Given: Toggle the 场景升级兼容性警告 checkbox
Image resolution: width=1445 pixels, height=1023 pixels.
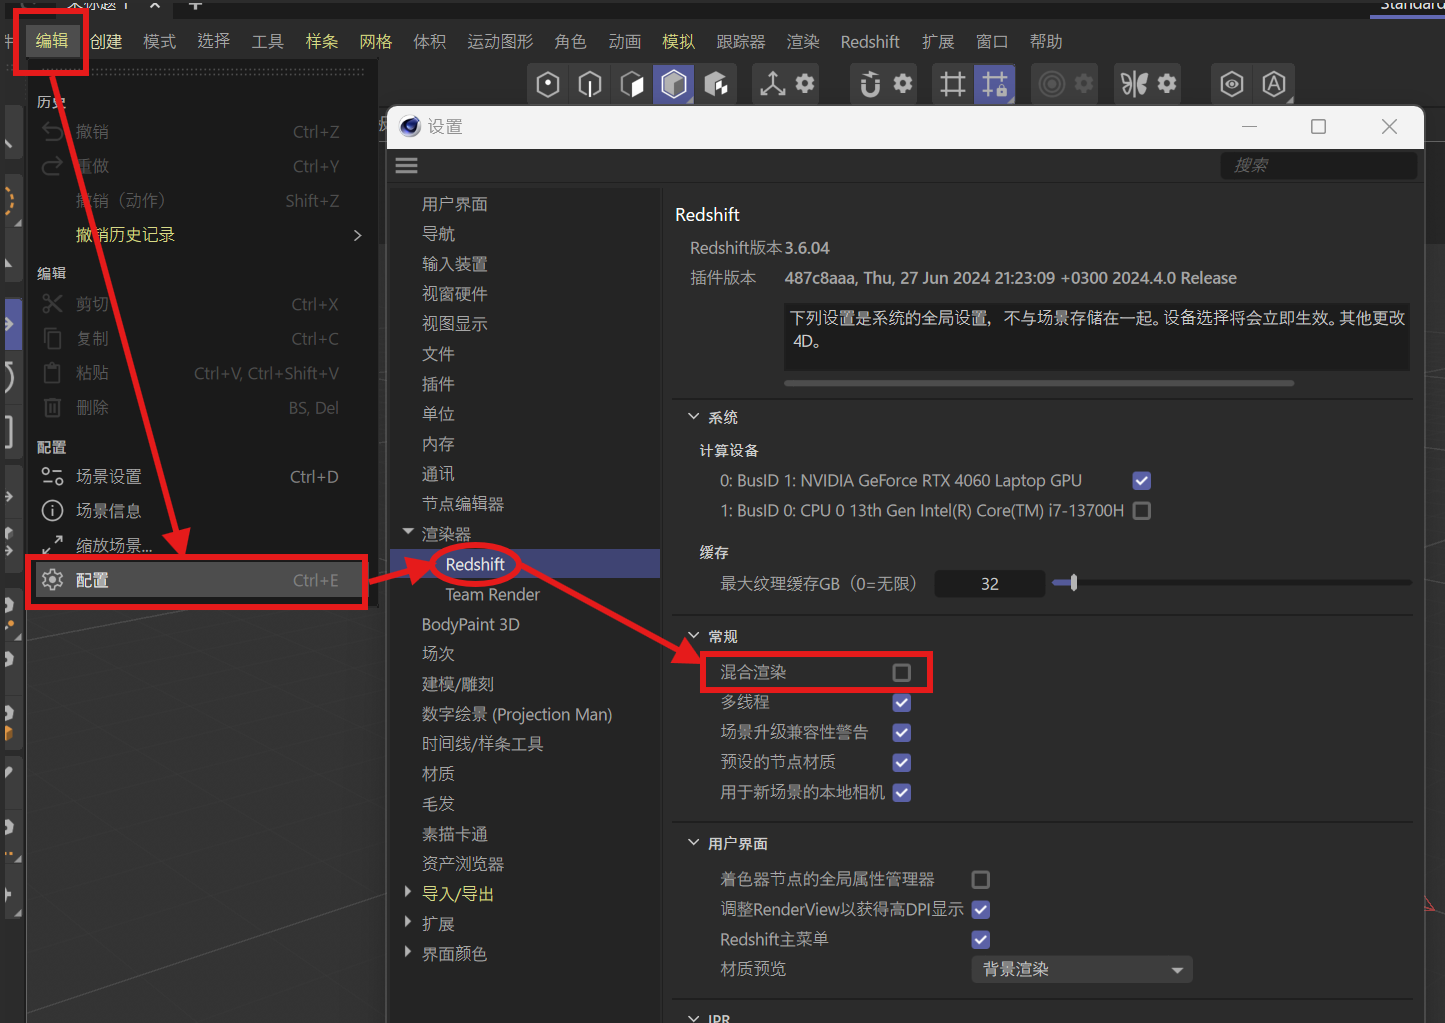Looking at the screenshot, I should coord(902,733).
